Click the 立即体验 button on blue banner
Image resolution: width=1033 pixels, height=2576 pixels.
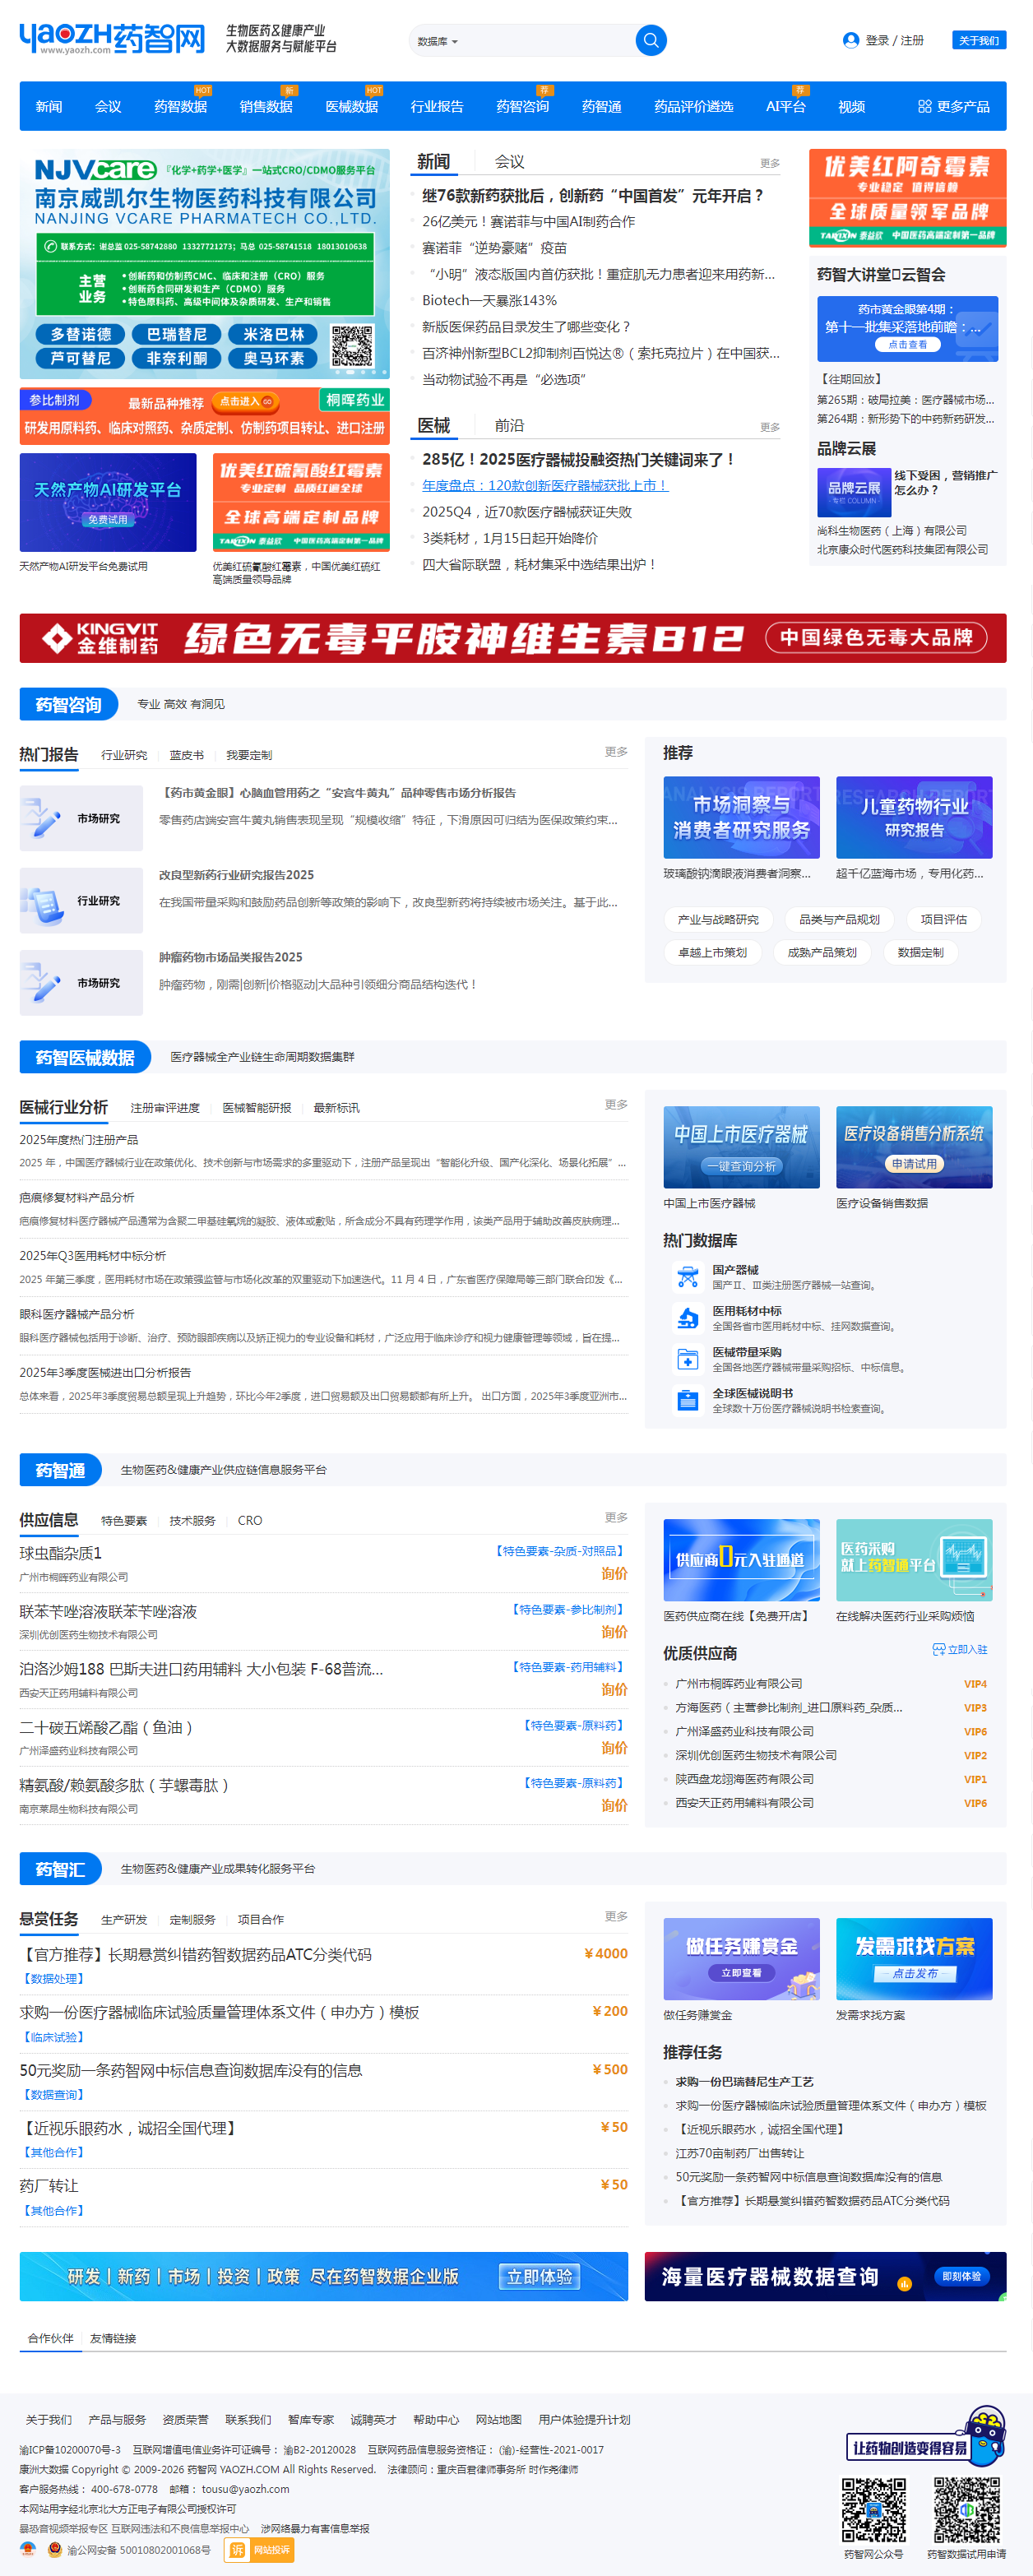[539, 2277]
